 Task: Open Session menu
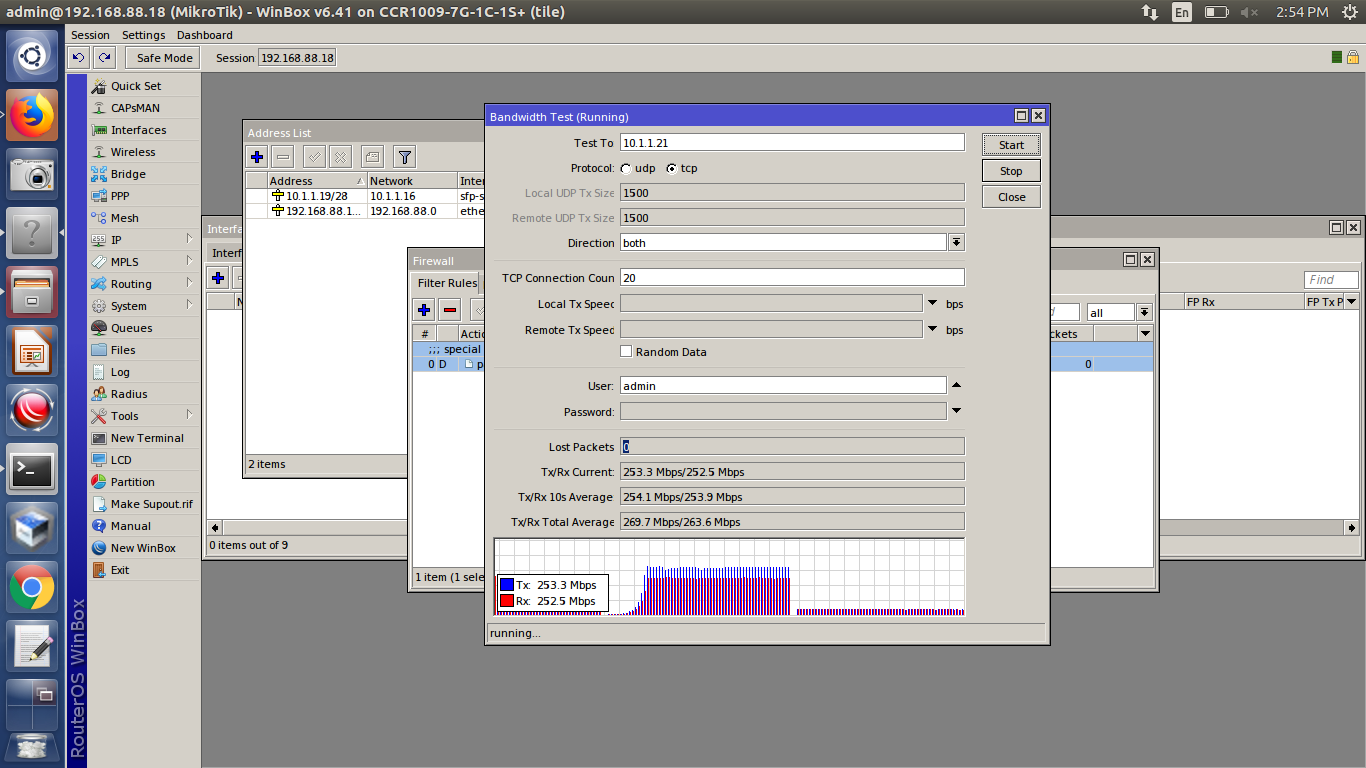tap(90, 35)
